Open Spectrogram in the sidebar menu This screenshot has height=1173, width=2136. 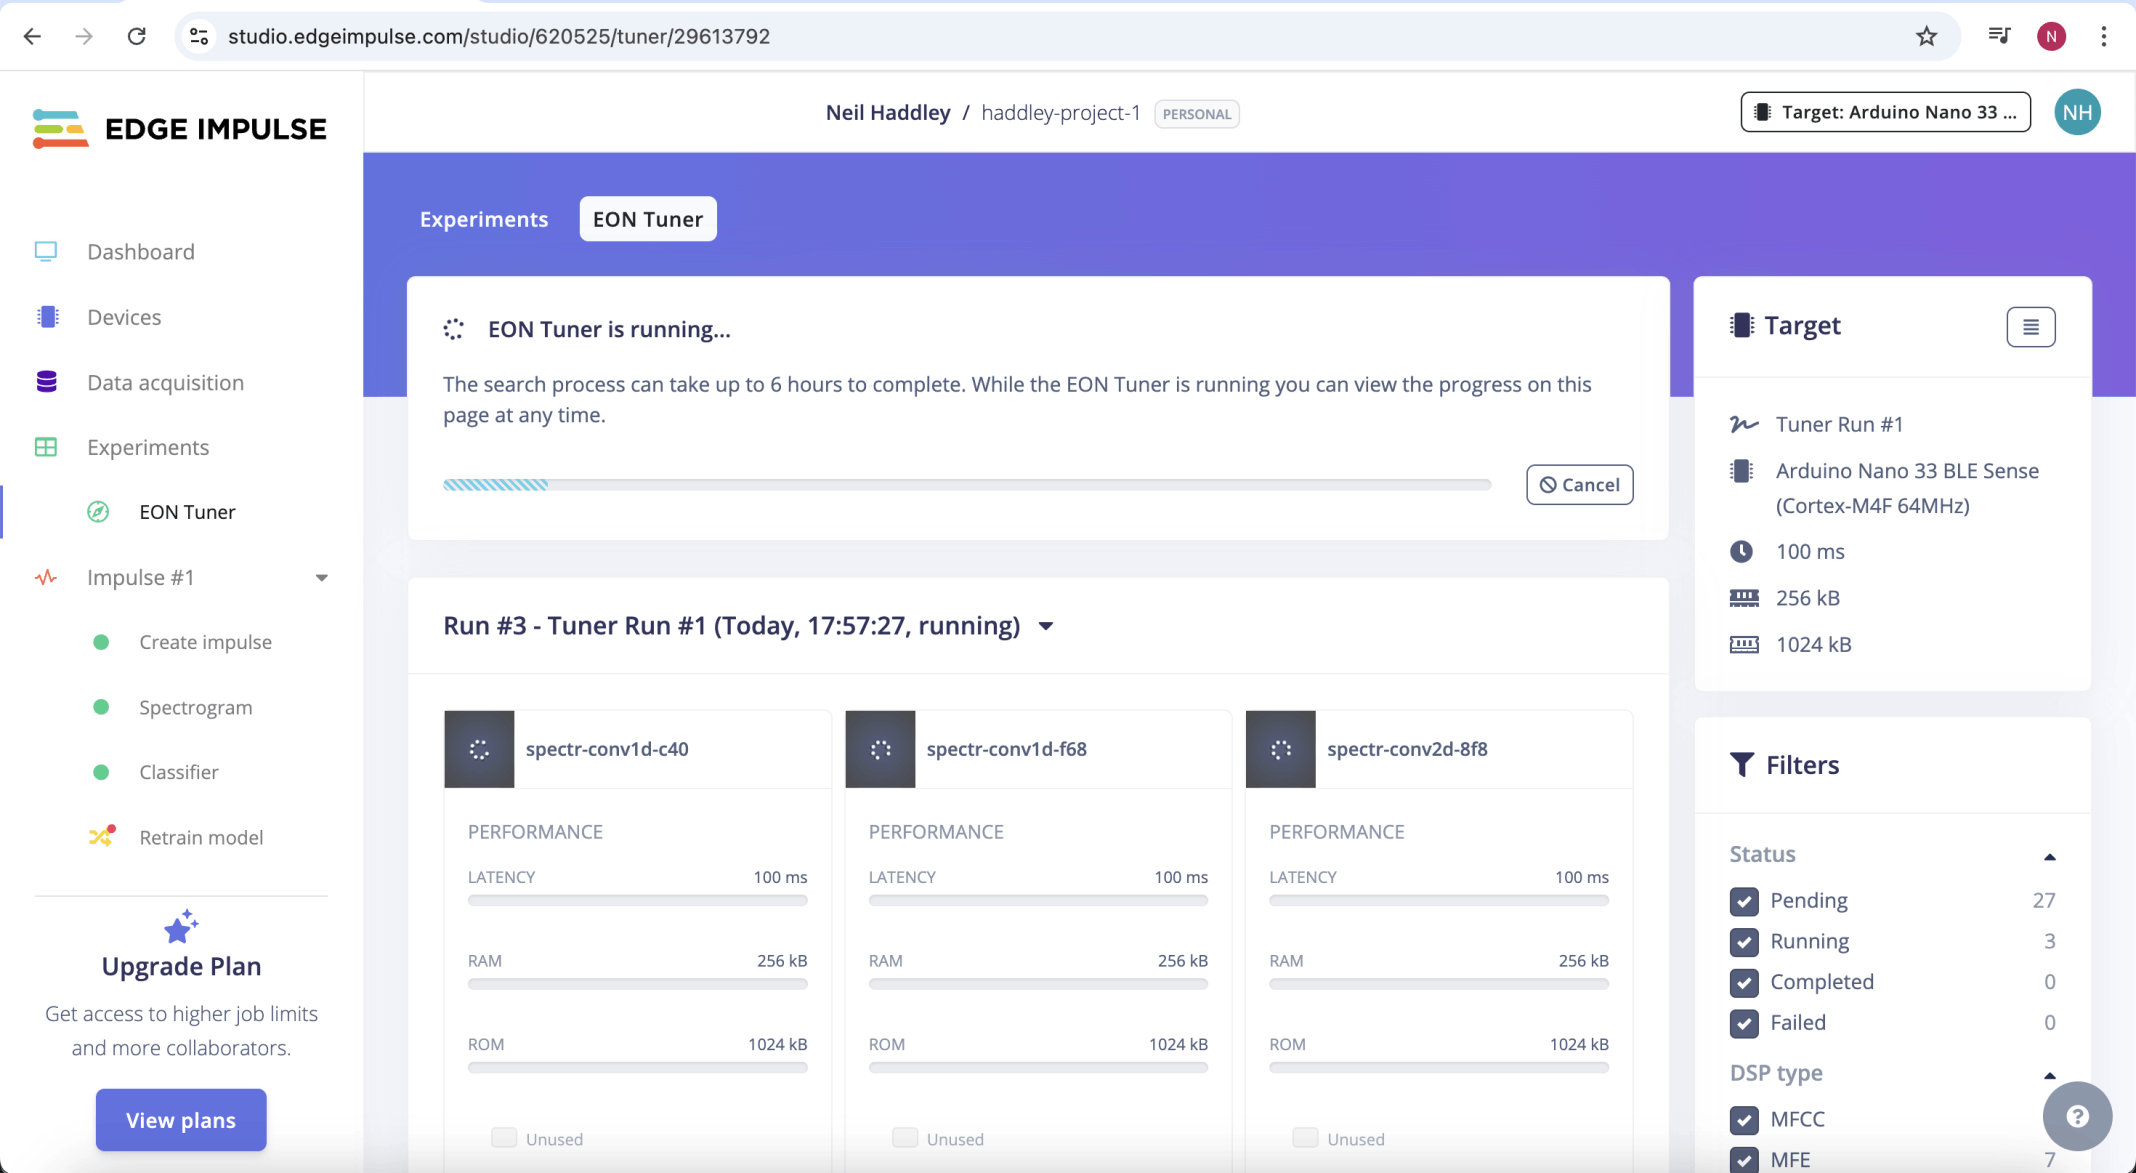click(x=196, y=707)
